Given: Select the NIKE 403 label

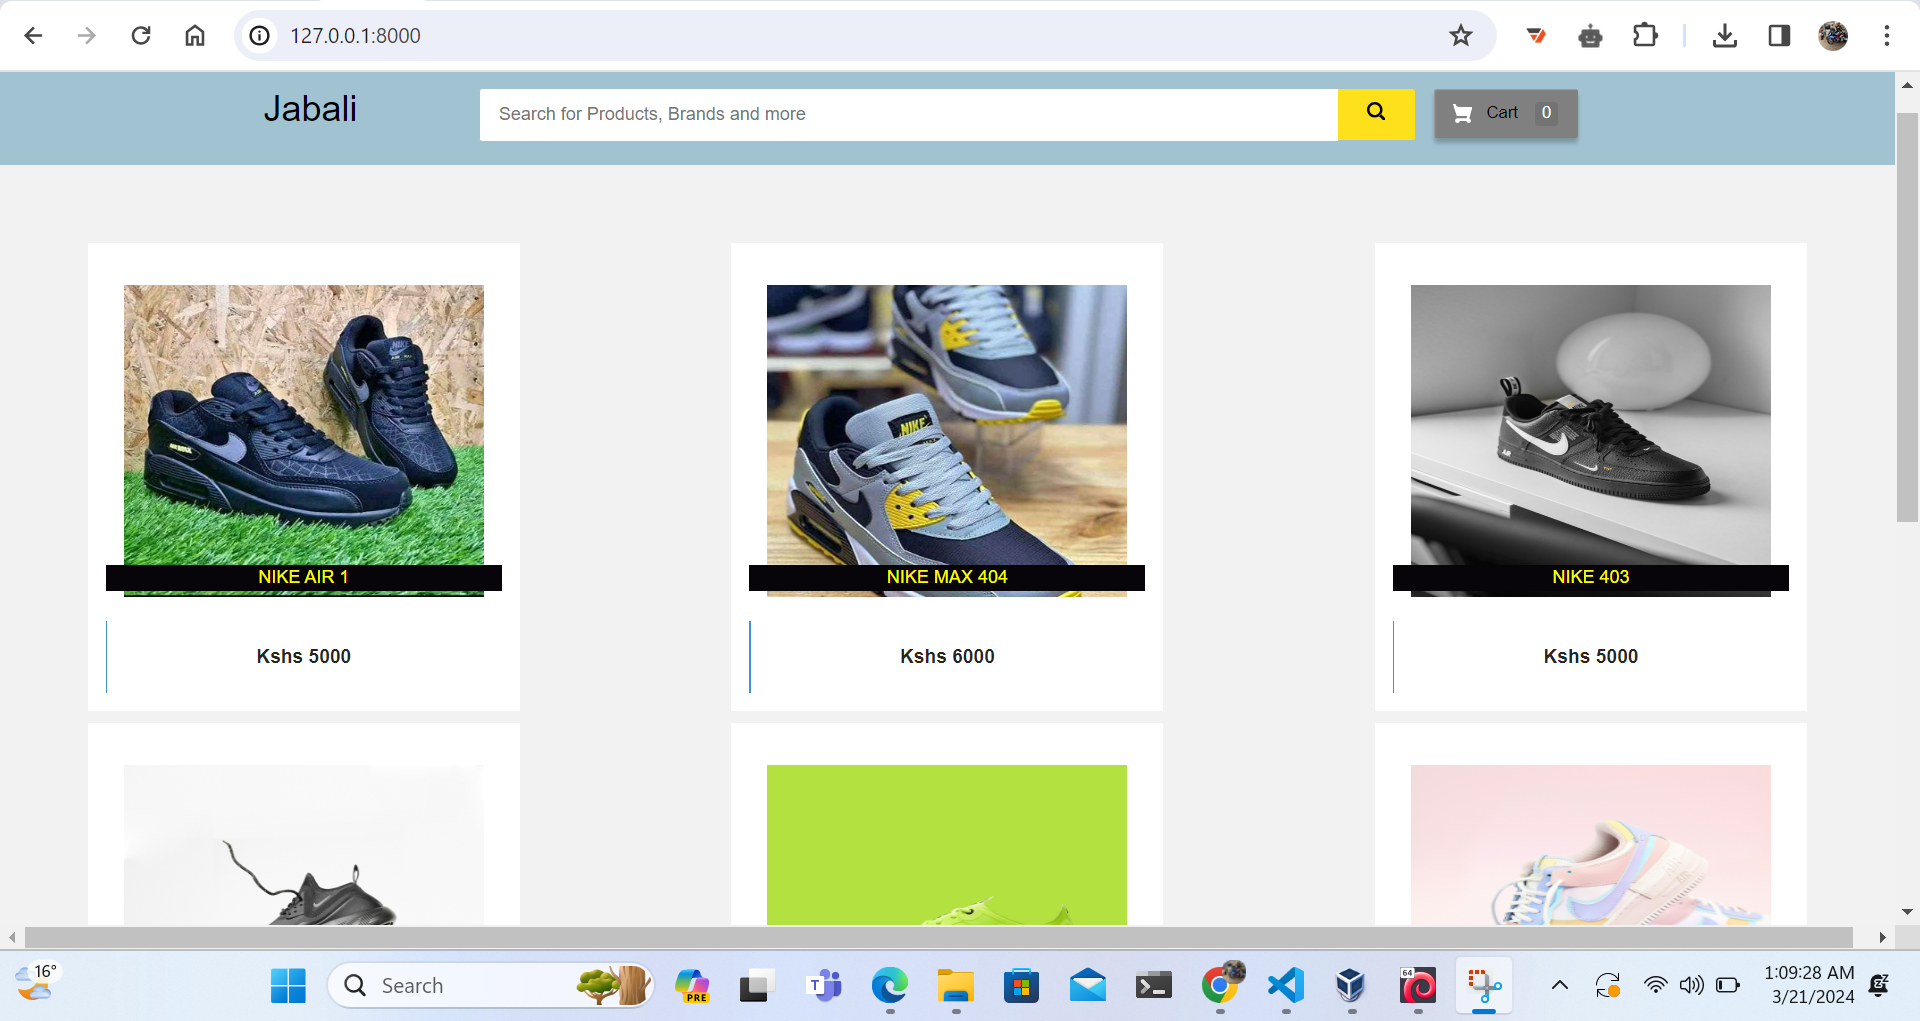Looking at the screenshot, I should click(1591, 577).
